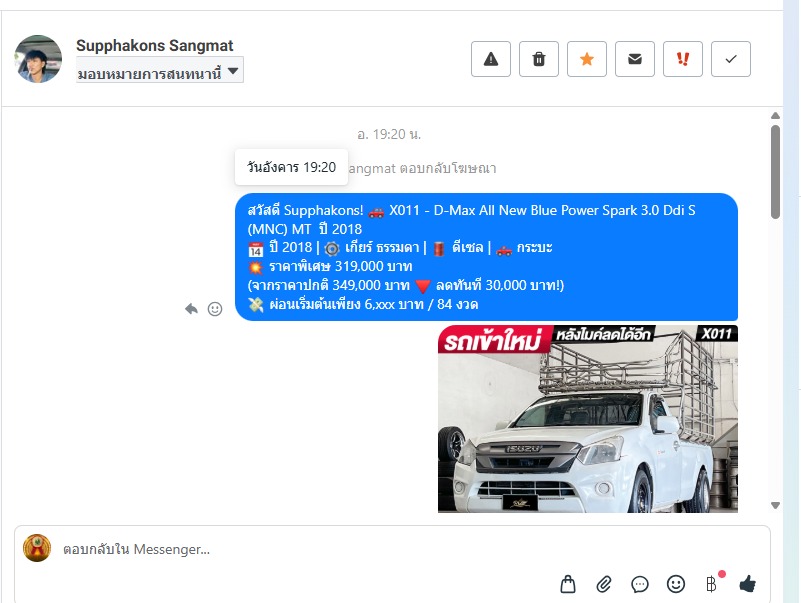
Task: Click scrollbar up arrow in chat
Action: tap(775, 115)
